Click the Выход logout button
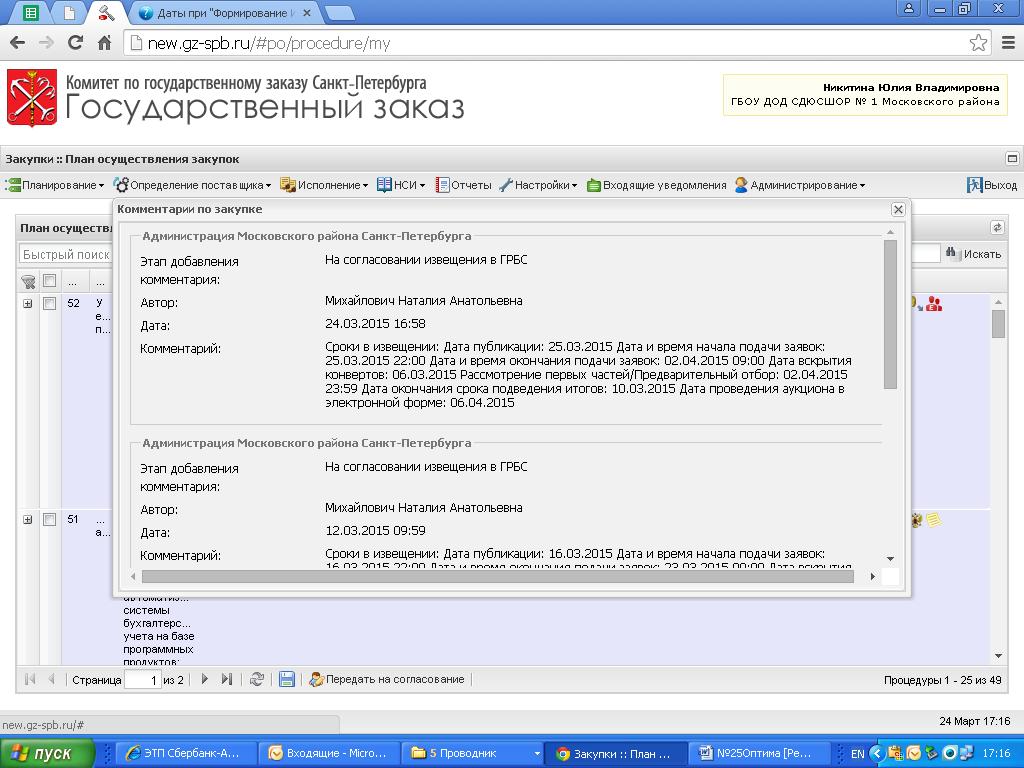1024x768 pixels. tap(991, 185)
